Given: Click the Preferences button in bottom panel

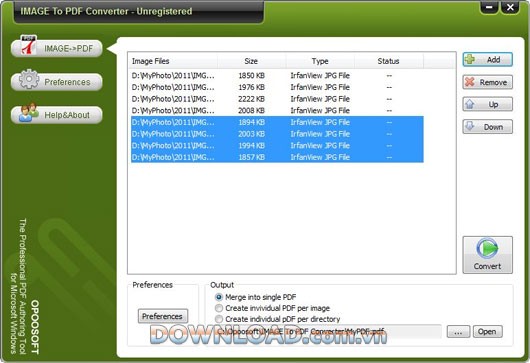Looking at the screenshot, I should [x=163, y=316].
